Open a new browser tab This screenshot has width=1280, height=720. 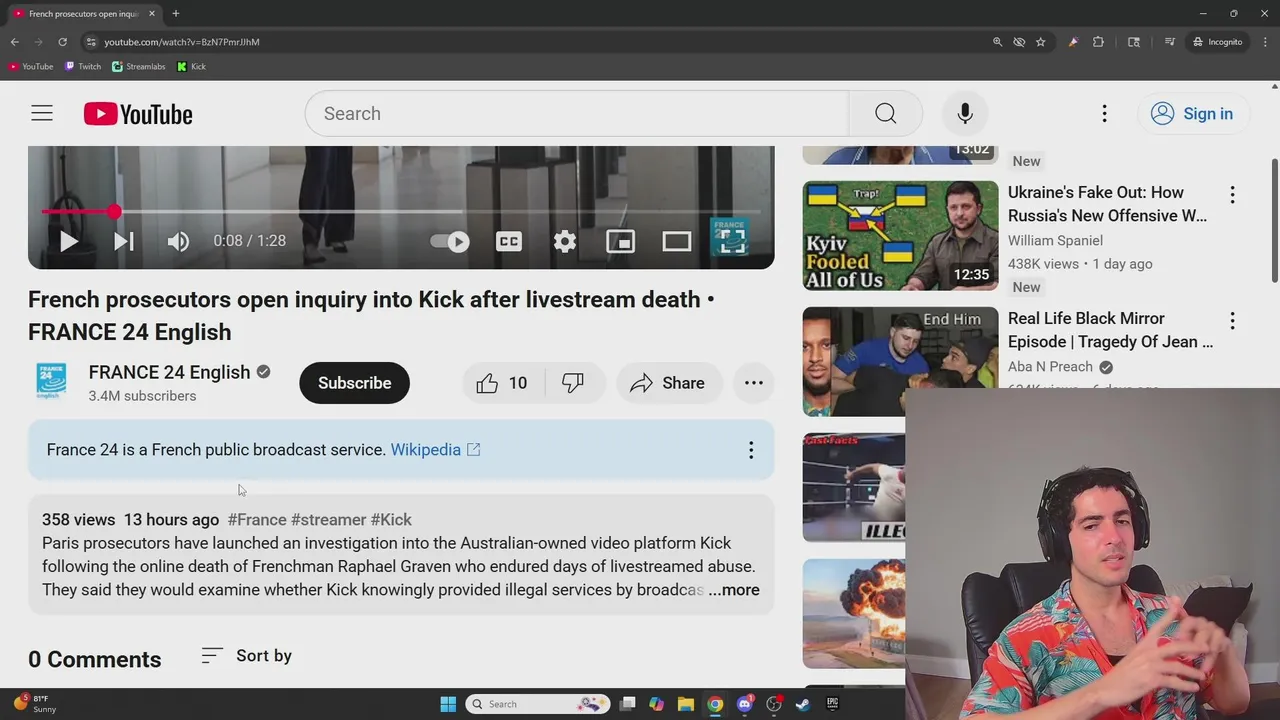(x=175, y=14)
